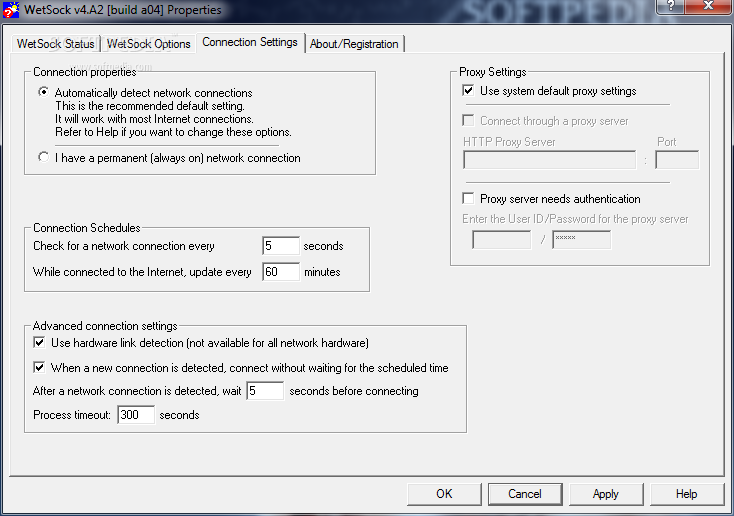Click the 'Refer to Help' text line
Image resolution: width=734 pixels, height=516 pixels.
173,132
